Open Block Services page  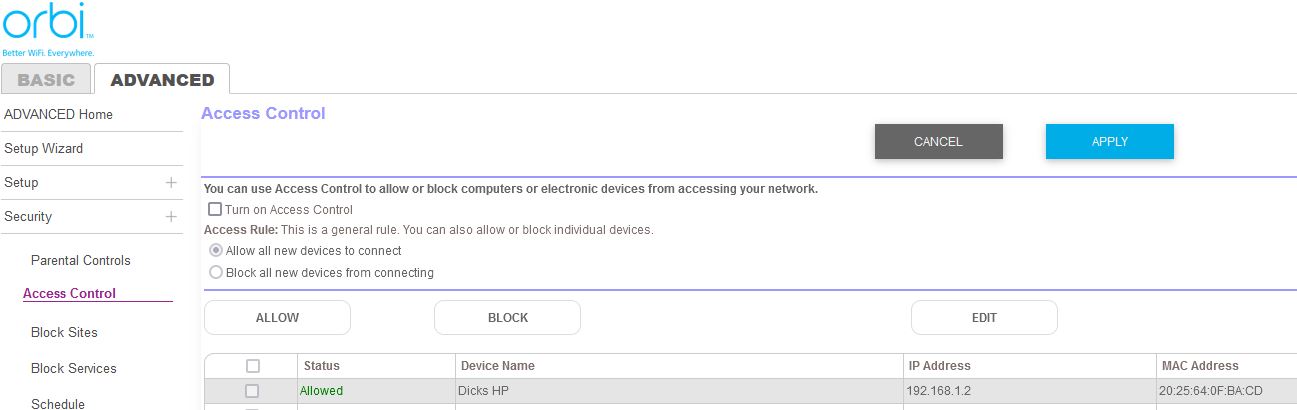(x=74, y=369)
